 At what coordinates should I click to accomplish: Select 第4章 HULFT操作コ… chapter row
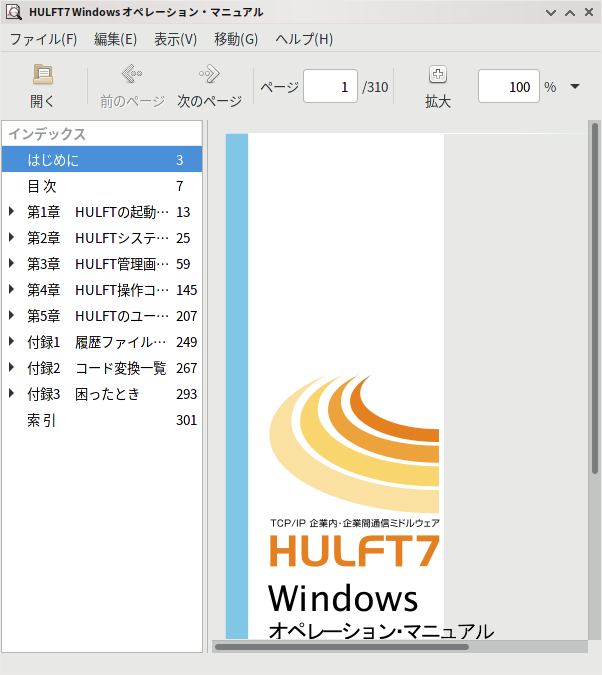coord(102,290)
